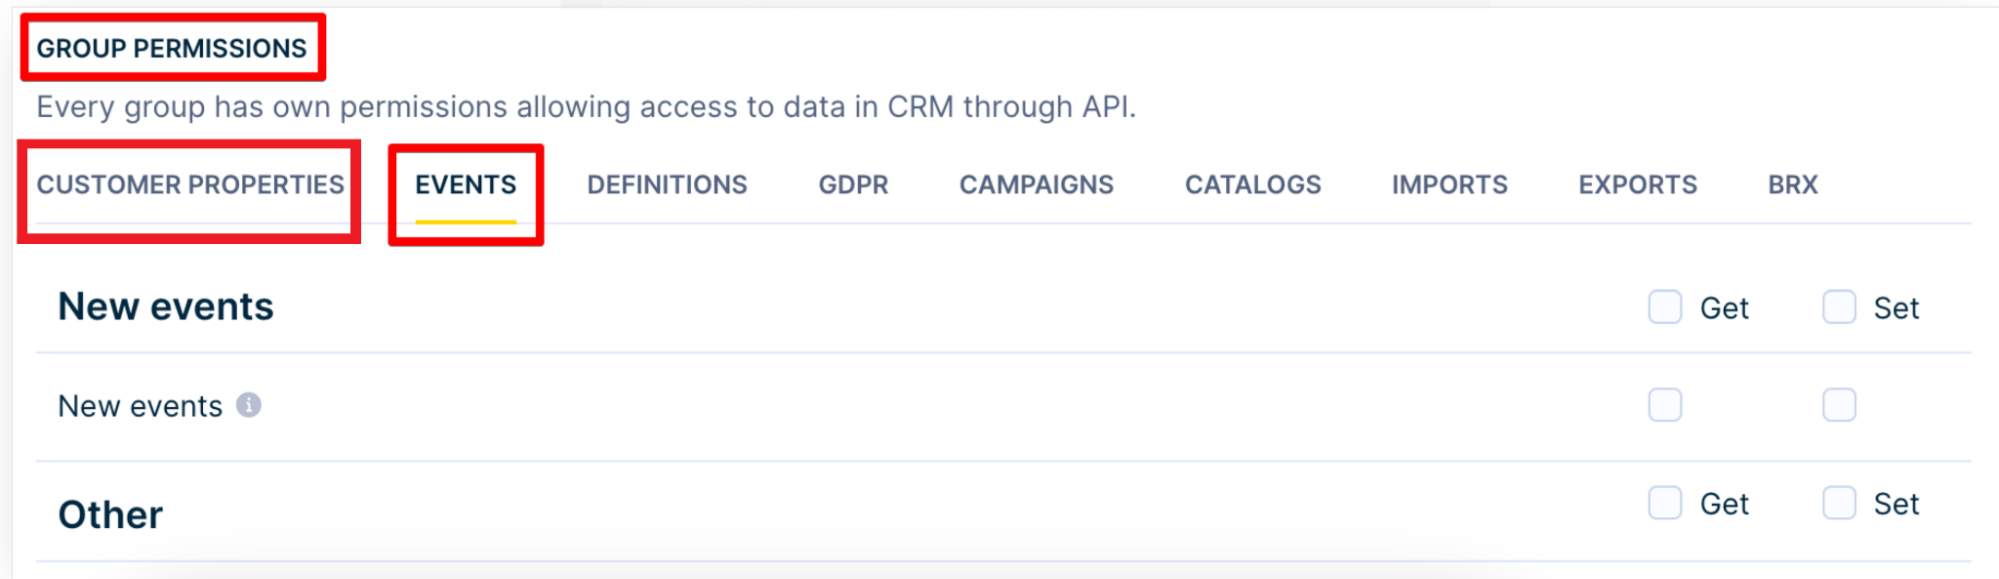This screenshot has width=1999, height=579.
Task: Tick the Get box in New events row
Action: tap(1665, 405)
